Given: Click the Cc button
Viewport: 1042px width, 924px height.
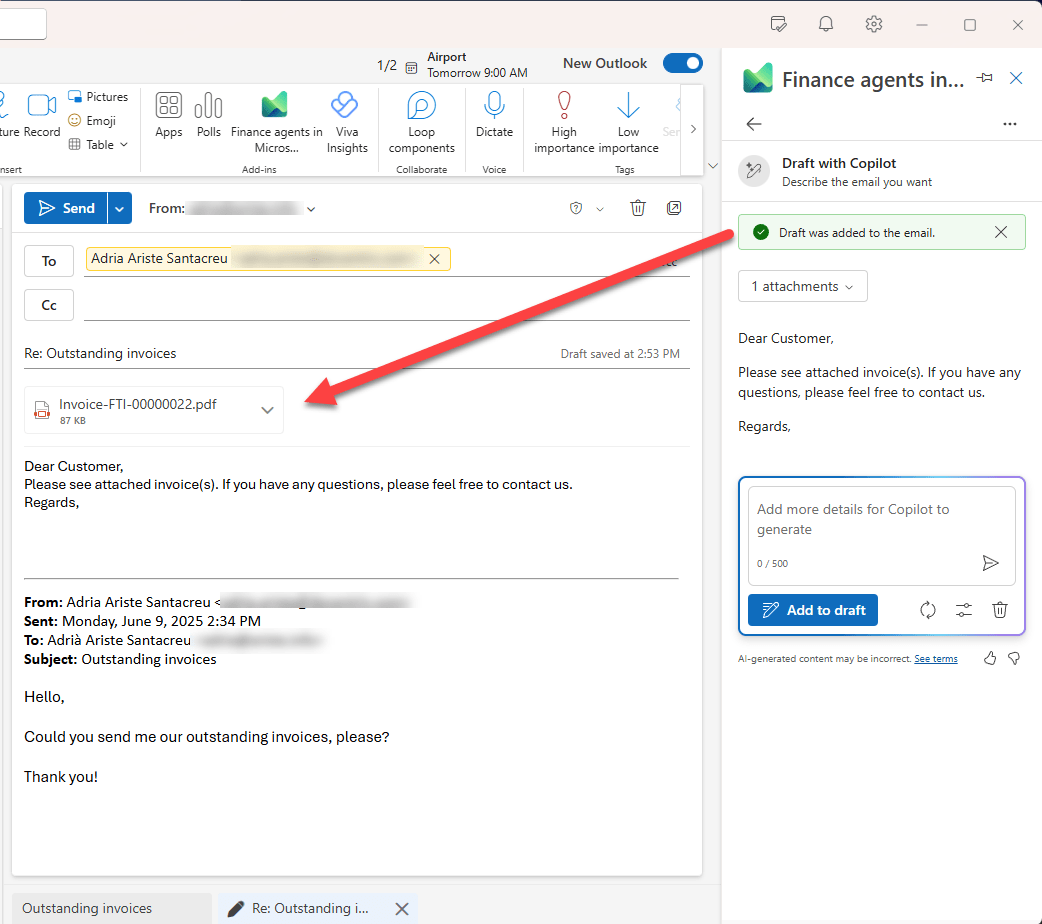Looking at the screenshot, I should (x=49, y=305).
